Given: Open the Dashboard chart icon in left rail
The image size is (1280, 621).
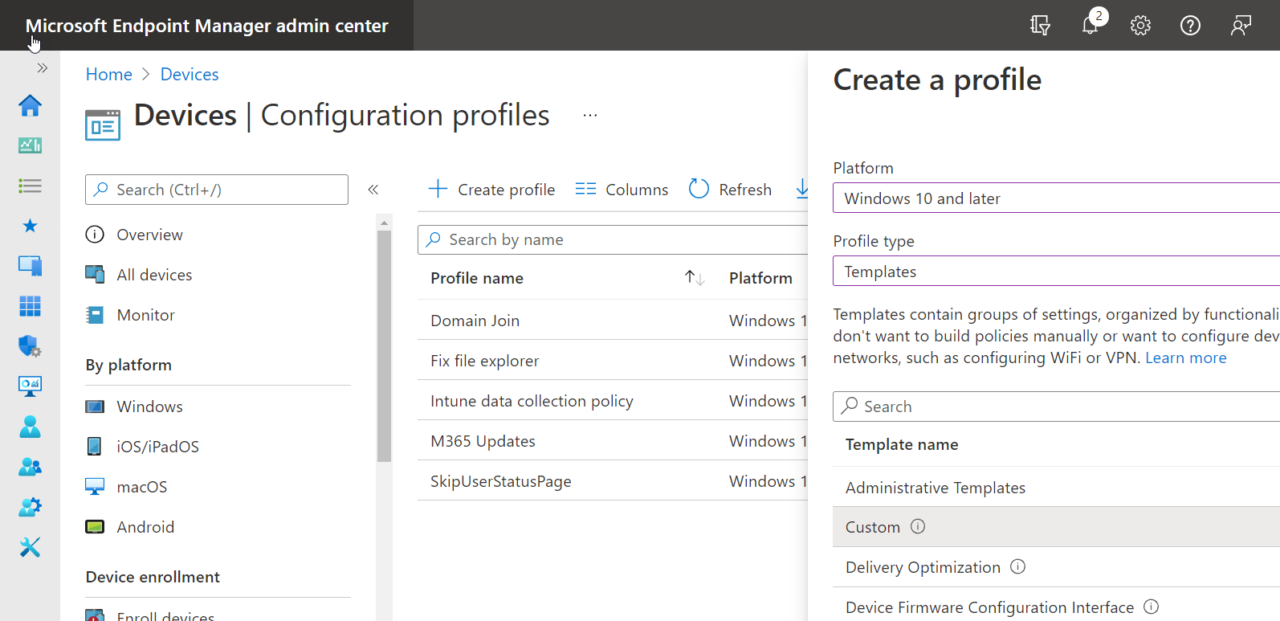Looking at the screenshot, I should click(30, 145).
